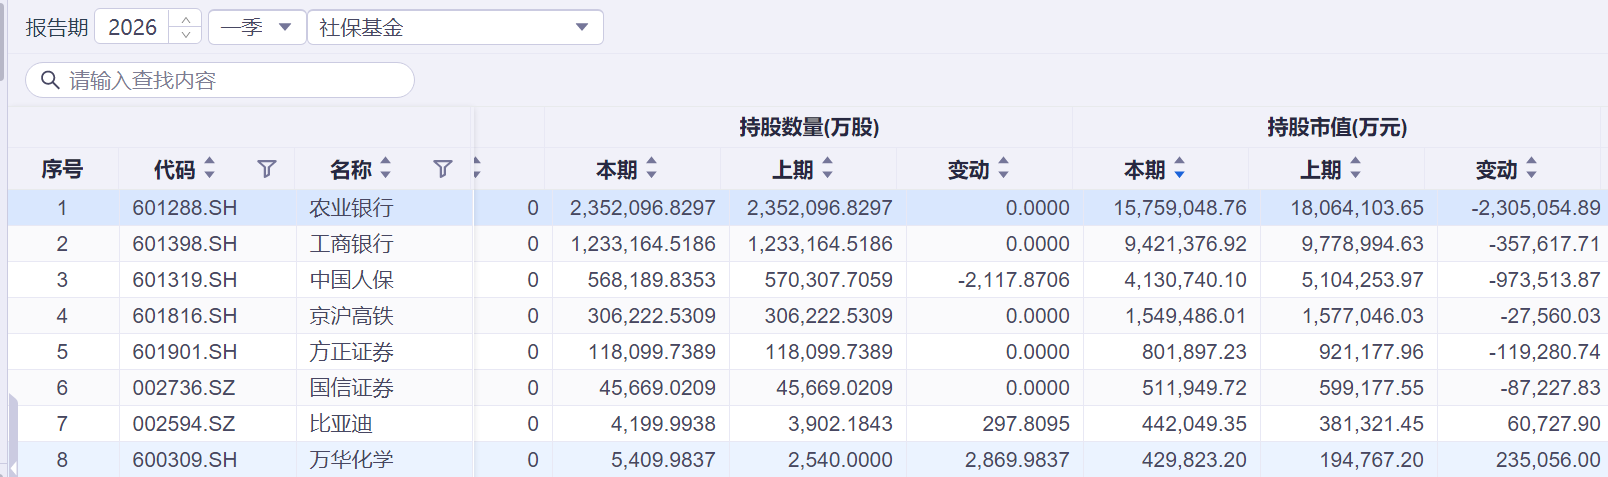Image resolution: width=1608 pixels, height=477 pixels.
Task: Sort 持股市值 上期 column
Action: pyautogui.click(x=1356, y=169)
